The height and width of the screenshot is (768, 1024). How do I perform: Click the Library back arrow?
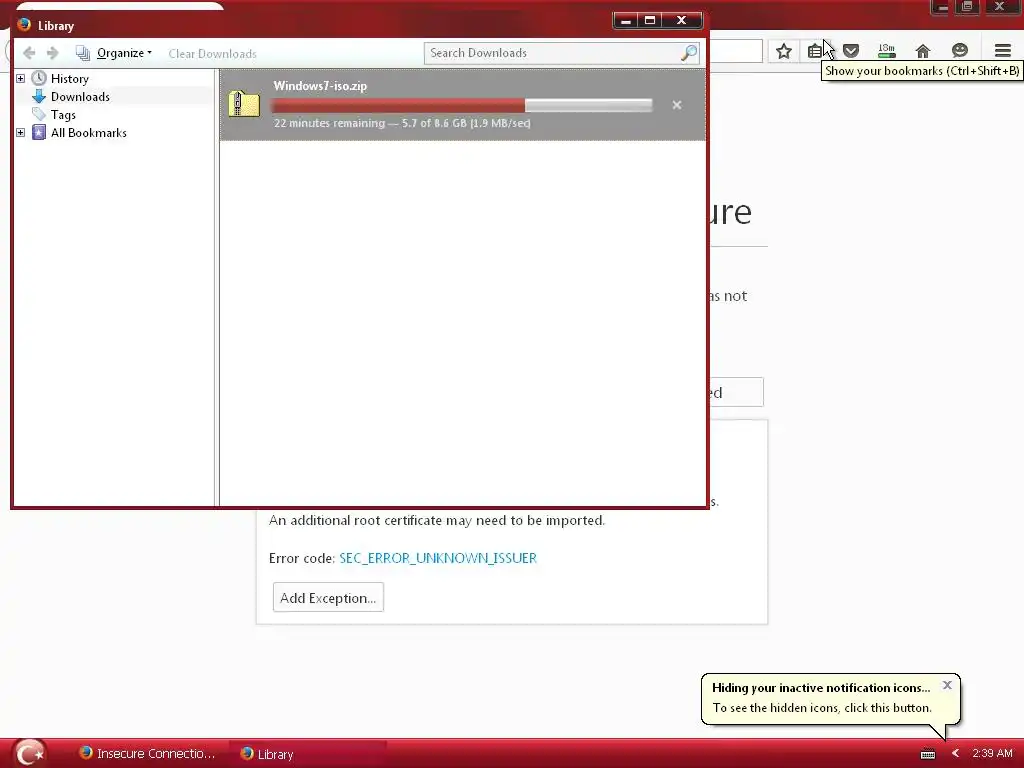coord(29,53)
